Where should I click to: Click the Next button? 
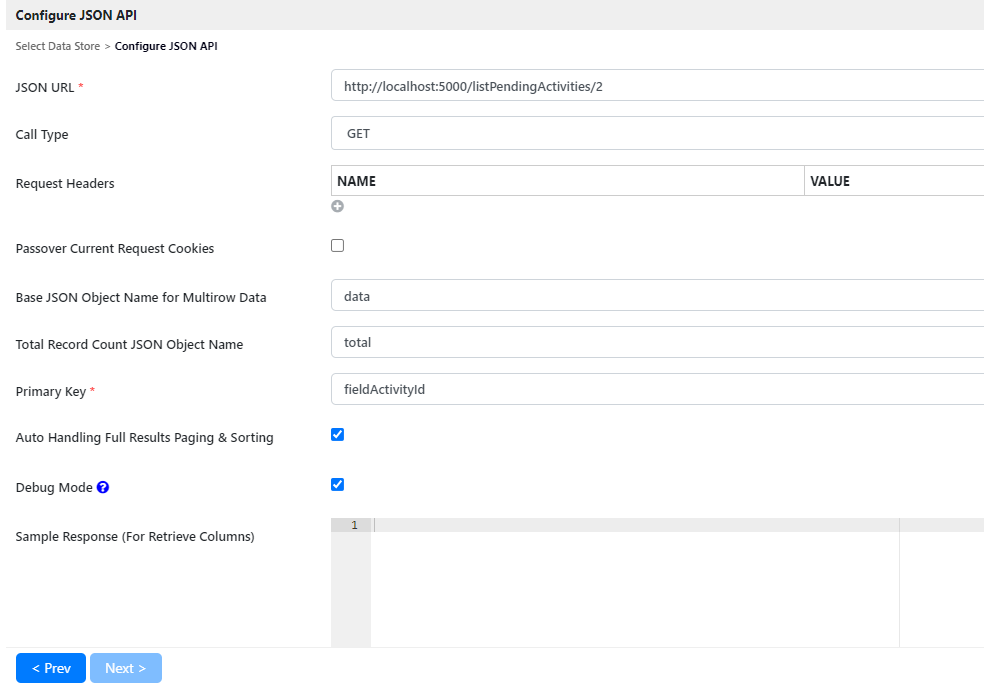coord(126,668)
